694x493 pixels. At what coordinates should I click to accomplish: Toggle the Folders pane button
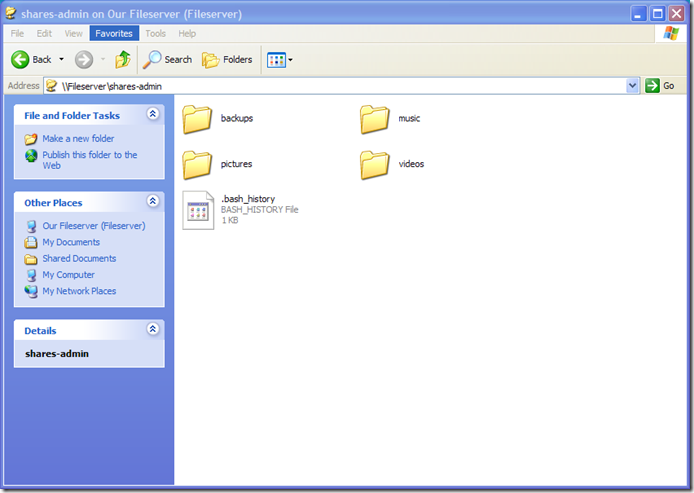[227, 59]
